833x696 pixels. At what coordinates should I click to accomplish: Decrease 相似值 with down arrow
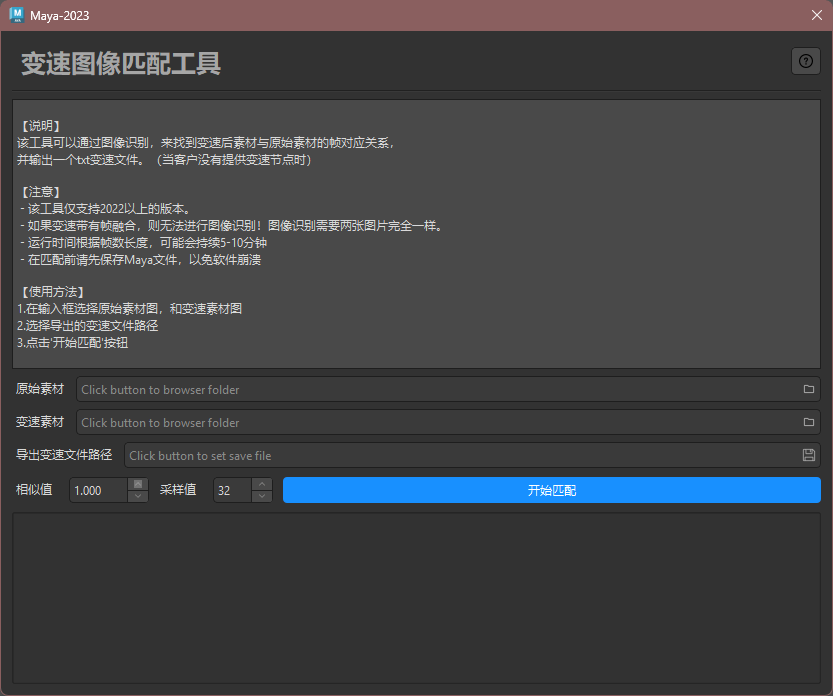coord(138,497)
